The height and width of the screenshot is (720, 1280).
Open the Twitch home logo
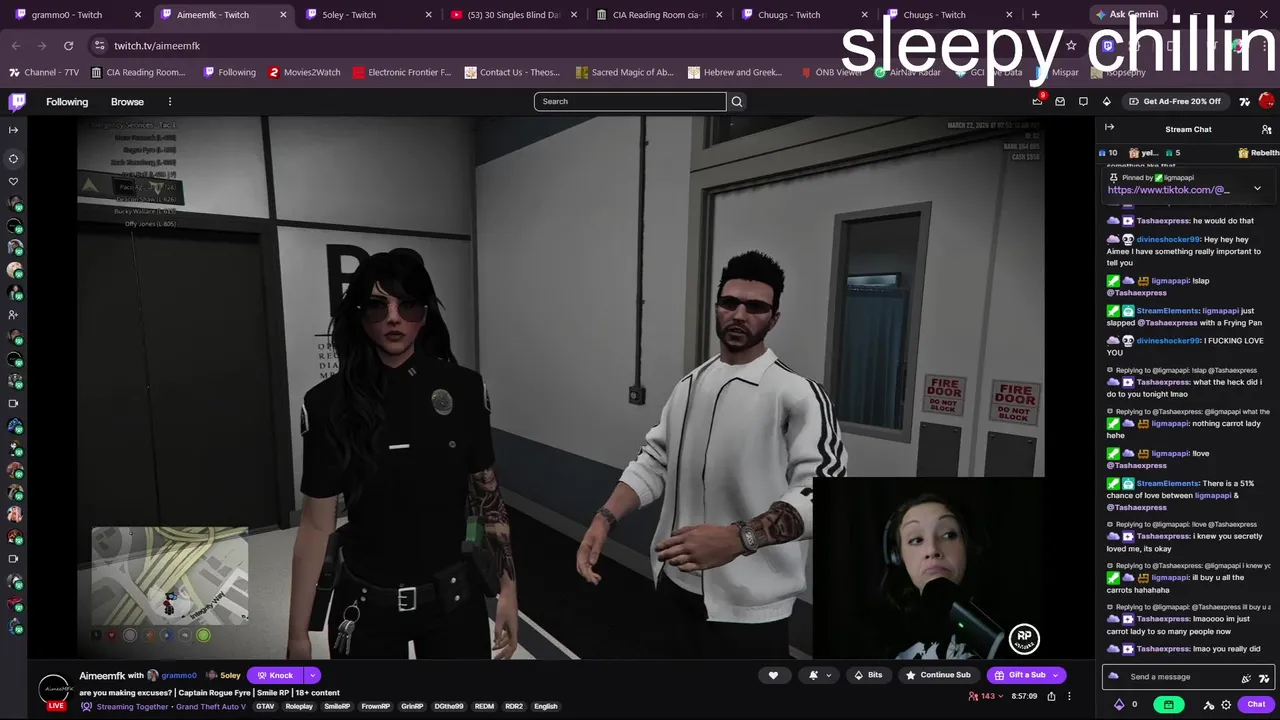(17, 101)
